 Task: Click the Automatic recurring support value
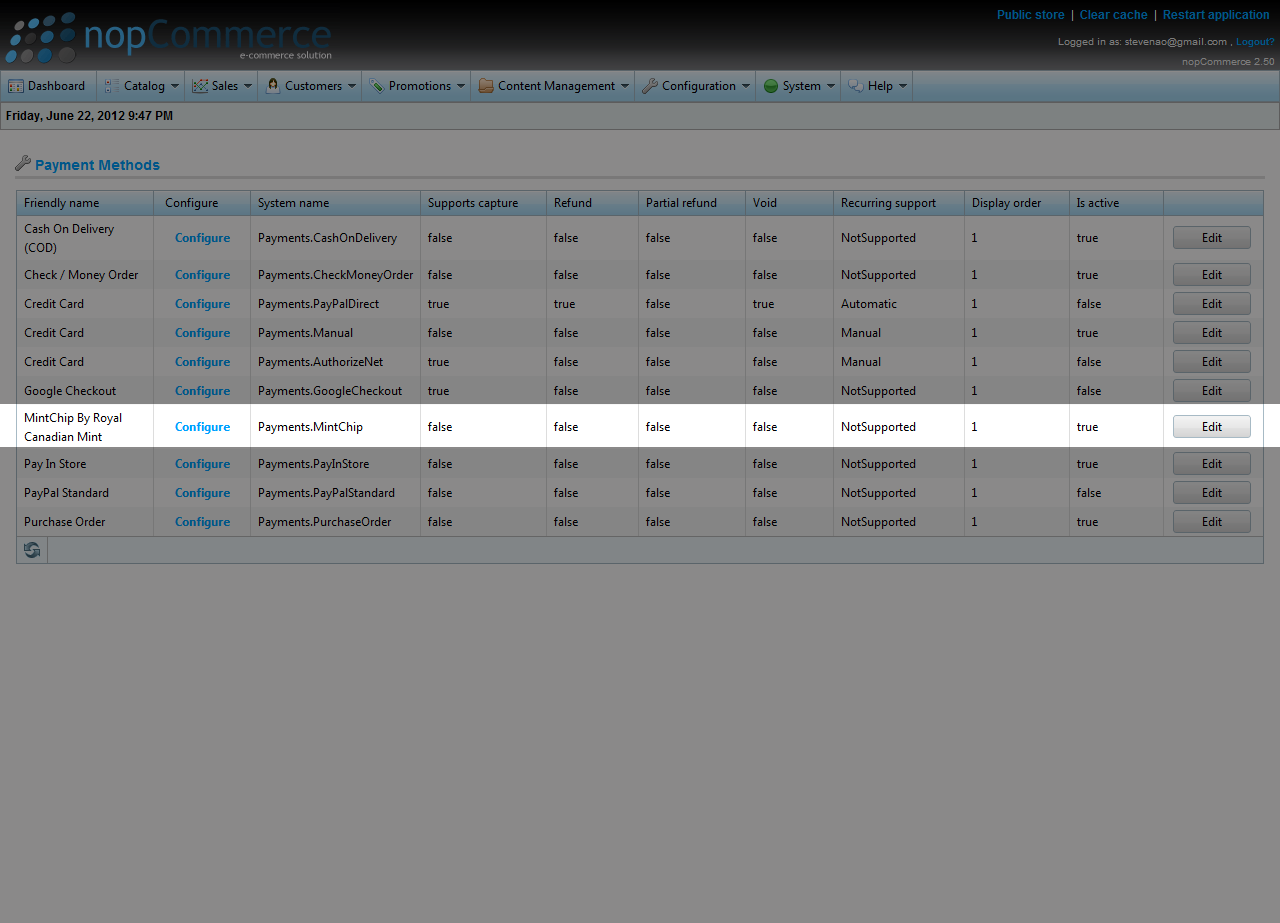coord(869,304)
